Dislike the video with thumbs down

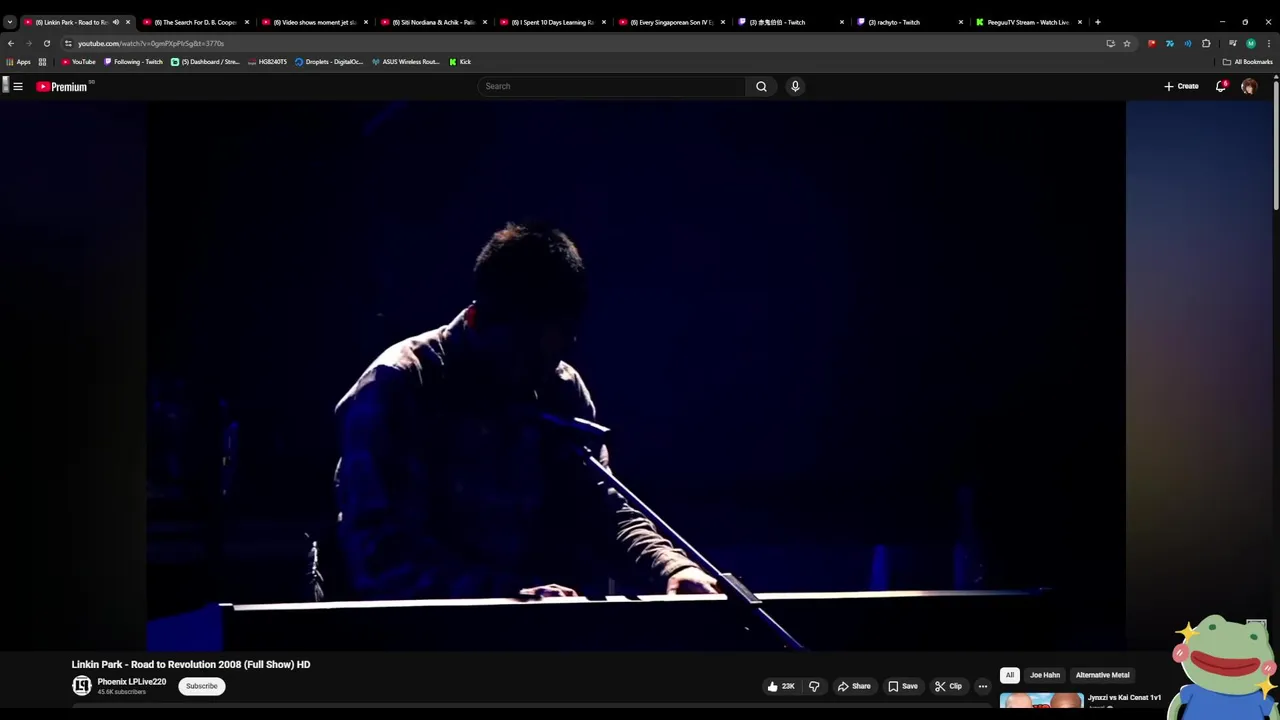tap(814, 686)
